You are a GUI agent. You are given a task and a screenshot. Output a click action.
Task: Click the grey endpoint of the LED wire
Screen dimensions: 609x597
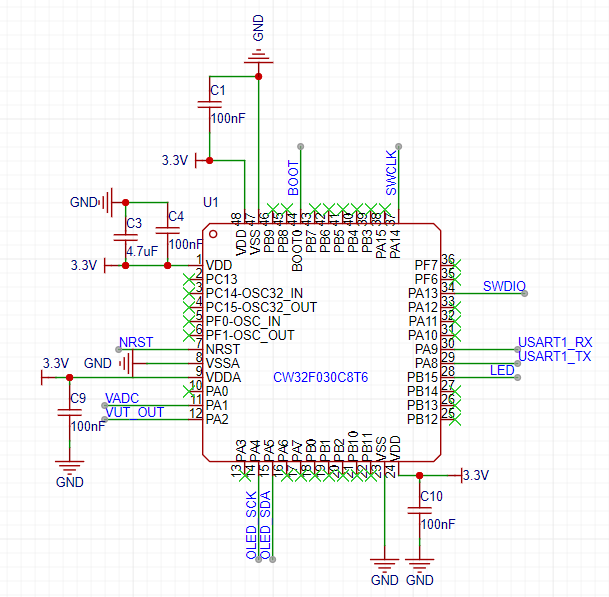[x=517, y=378]
